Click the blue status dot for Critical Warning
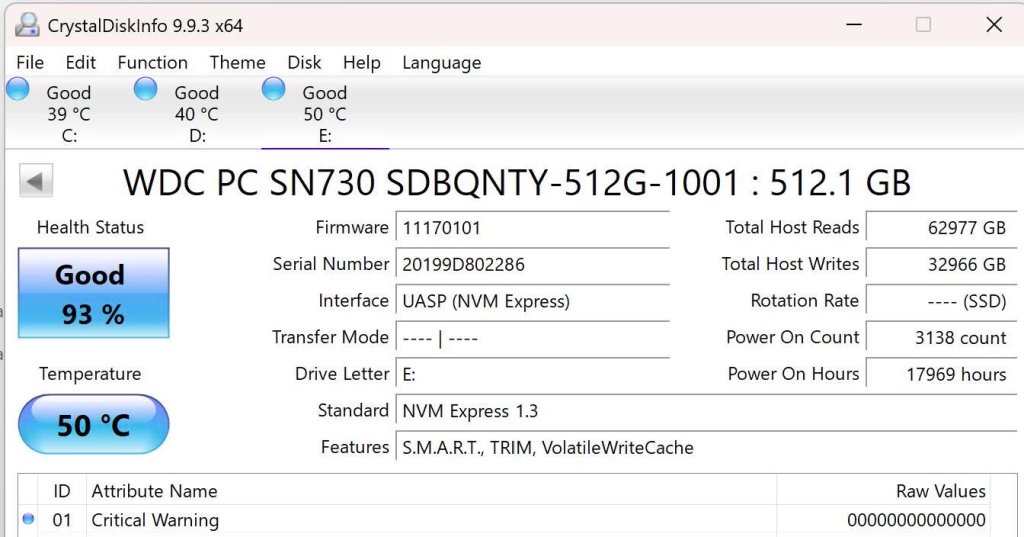The height and width of the screenshot is (537, 1024). (x=28, y=519)
